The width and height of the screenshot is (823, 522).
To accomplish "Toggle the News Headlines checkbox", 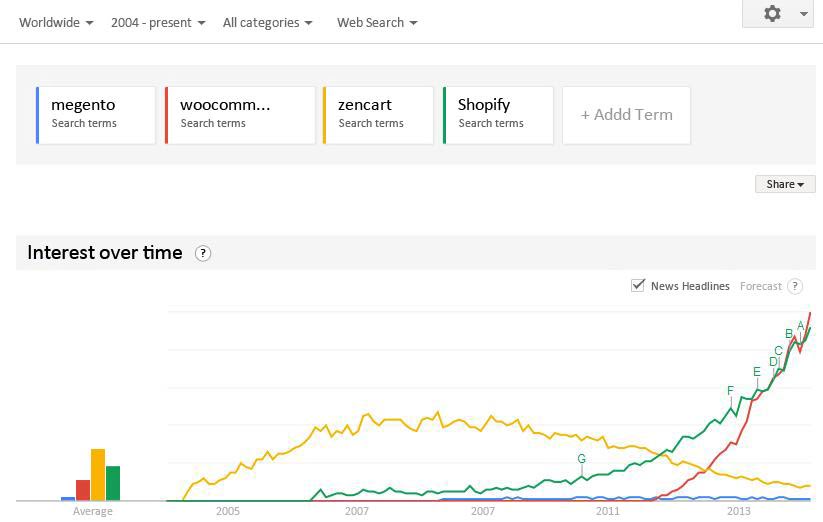I will pos(637,285).
